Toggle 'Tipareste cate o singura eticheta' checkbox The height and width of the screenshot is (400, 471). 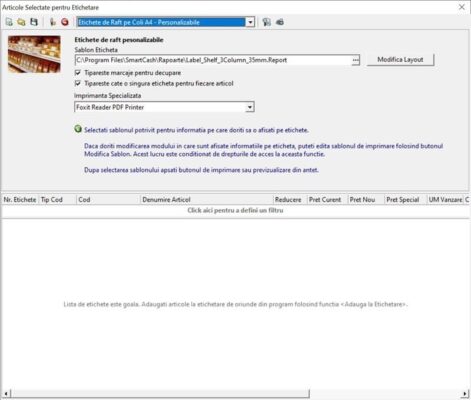coord(78,83)
